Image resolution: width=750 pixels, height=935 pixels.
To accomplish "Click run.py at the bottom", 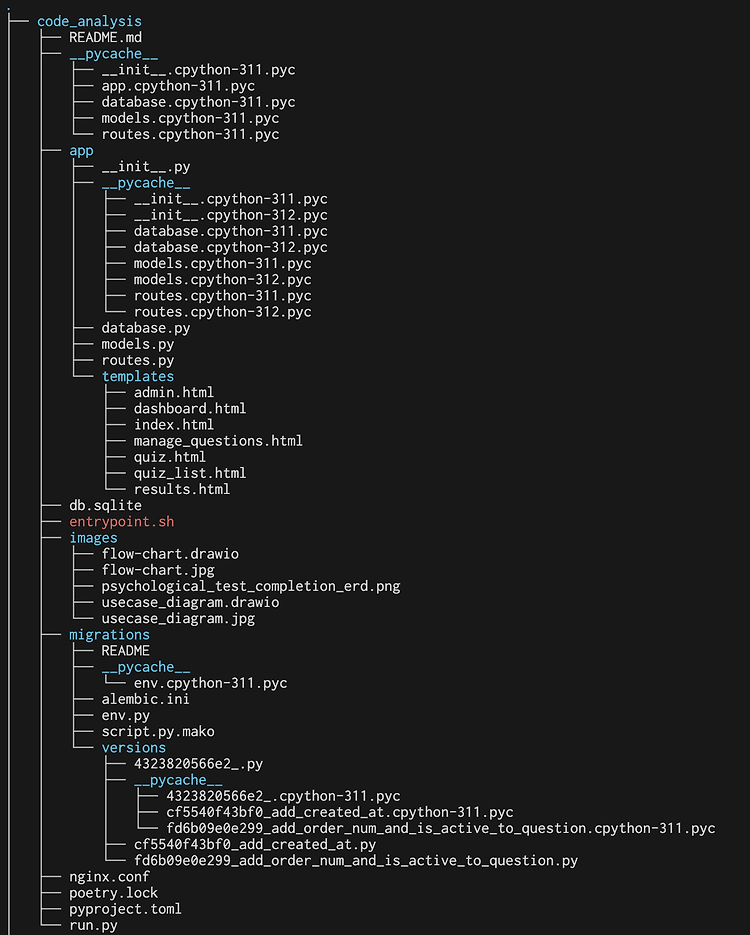I will click(93, 925).
